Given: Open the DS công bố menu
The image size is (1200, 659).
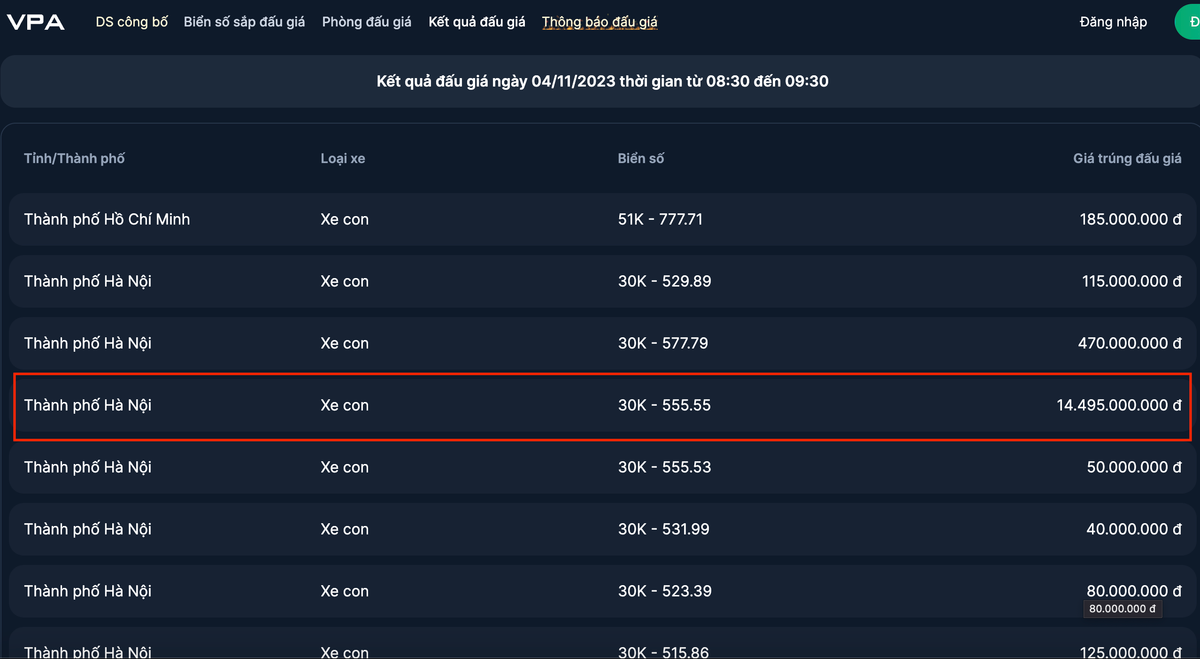Looking at the screenshot, I should [x=132, y=22].
